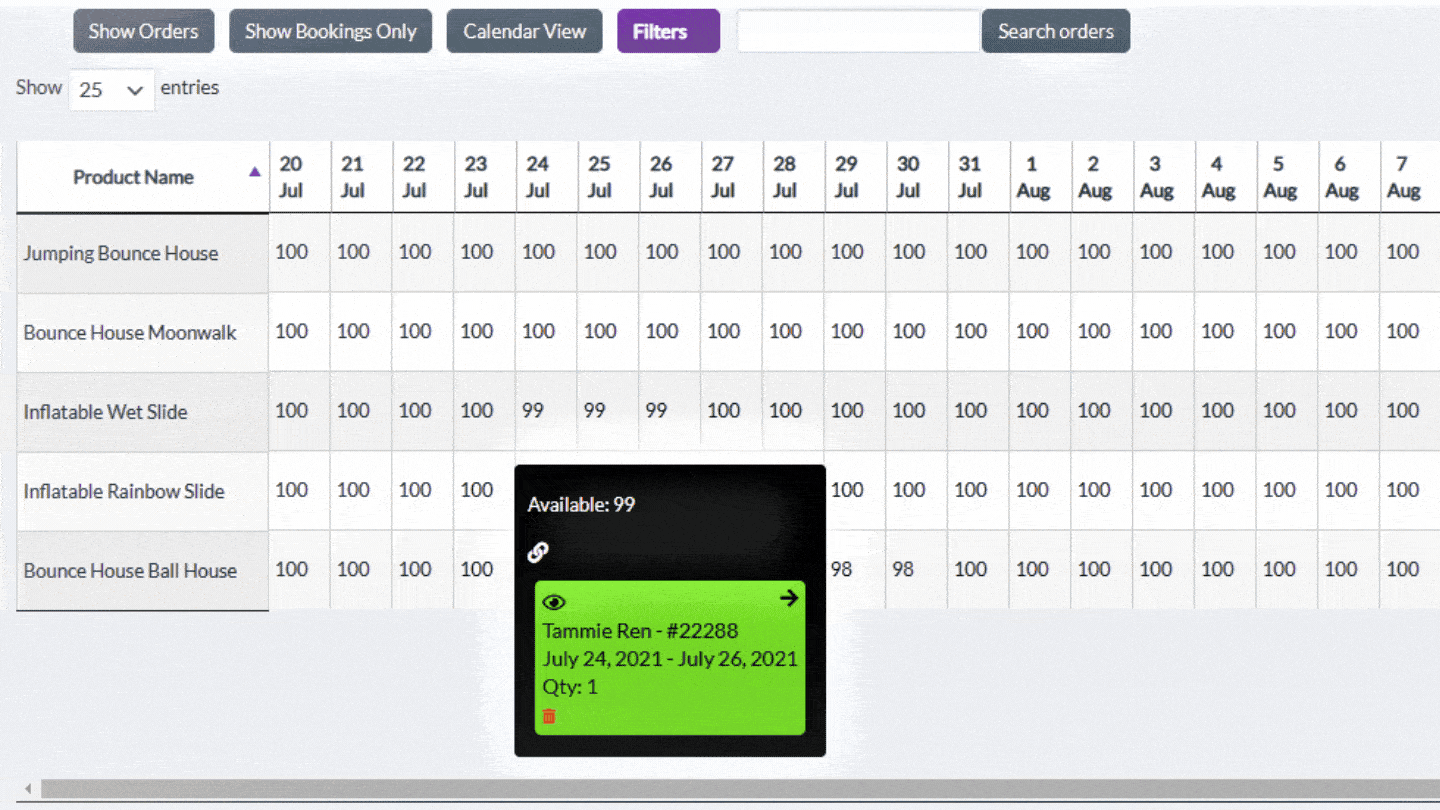Open order via right arrow icon
The image size is (1440, 810).
(x=789, y=598)
